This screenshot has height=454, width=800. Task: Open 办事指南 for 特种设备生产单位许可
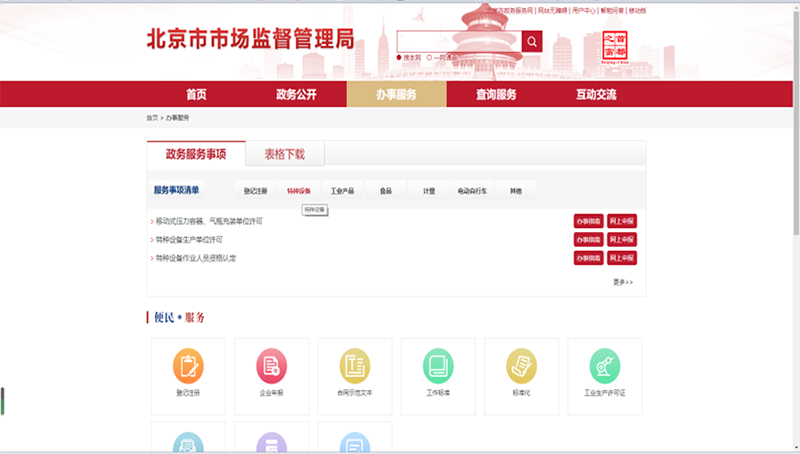coord(588,240)
